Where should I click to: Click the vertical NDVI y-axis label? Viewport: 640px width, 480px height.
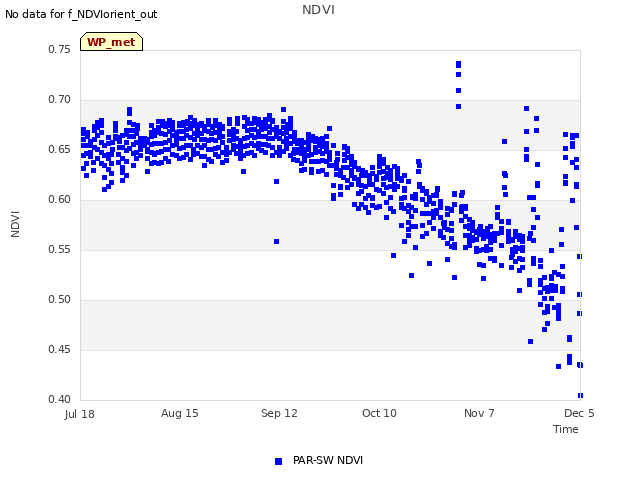click(x=15, y=224)
